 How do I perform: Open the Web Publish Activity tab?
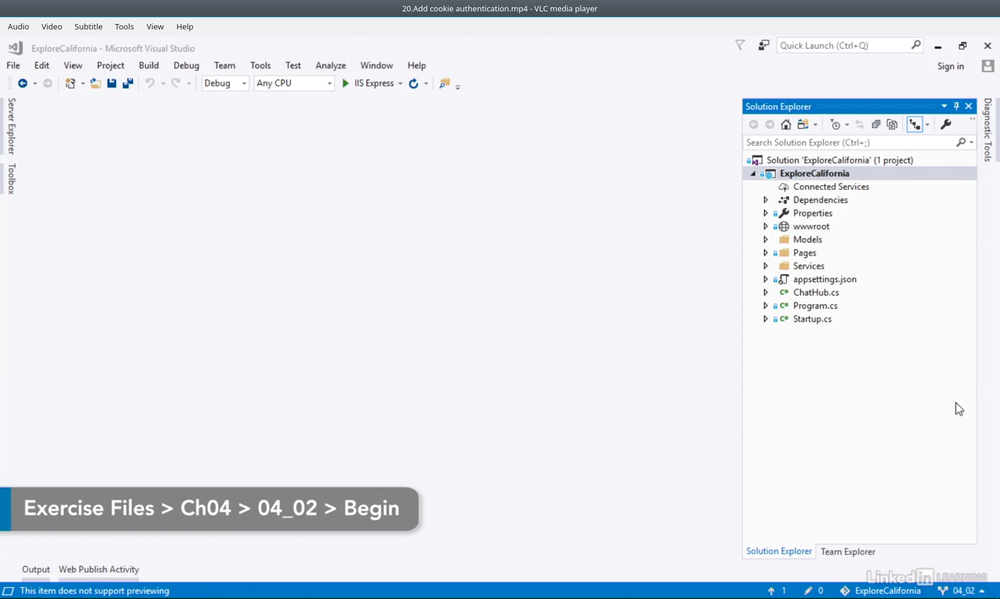click(x=99, y=570)
